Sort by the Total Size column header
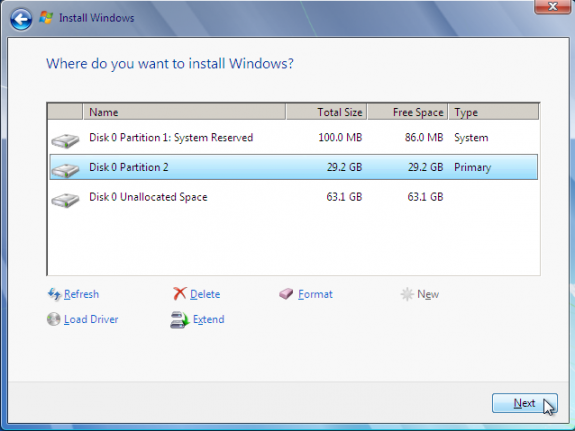Viewport: 575px width, 431px height. pyautogui.click(x=326, y=112)
